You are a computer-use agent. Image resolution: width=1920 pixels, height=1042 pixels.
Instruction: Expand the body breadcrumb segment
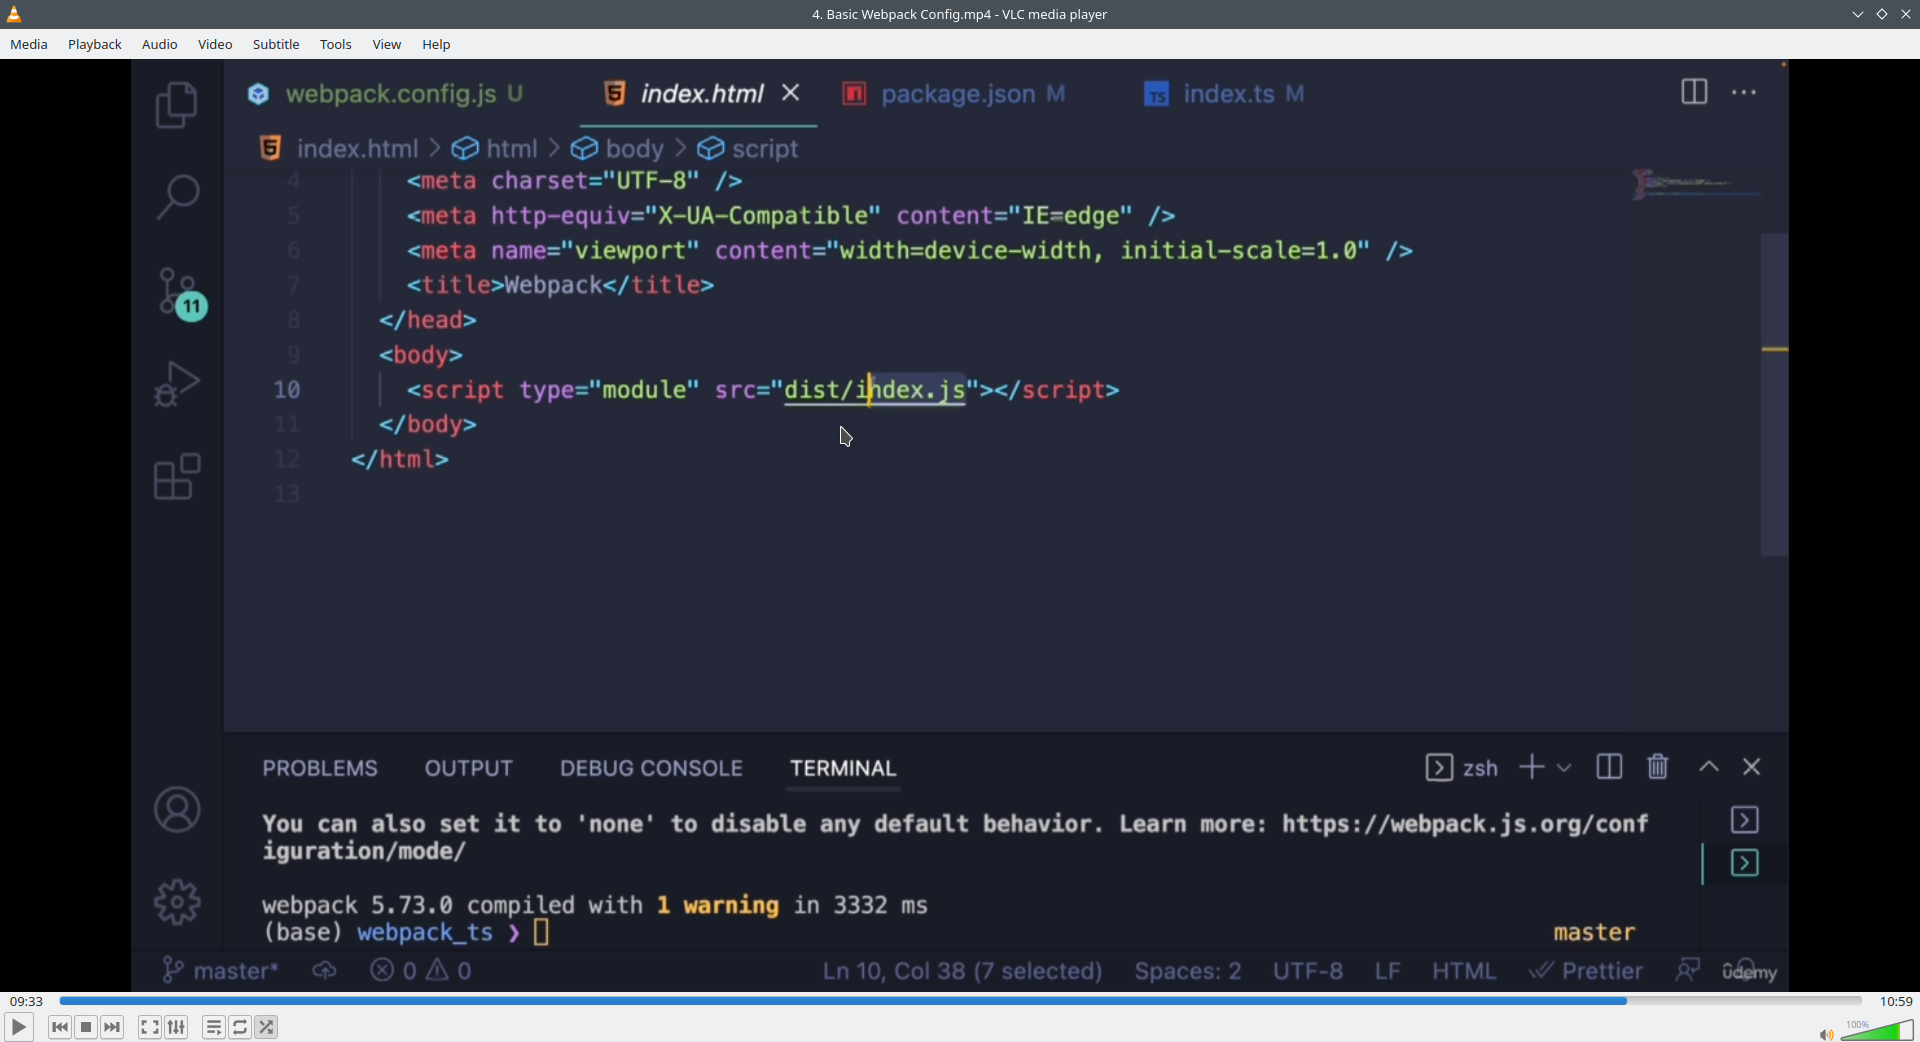617,149
